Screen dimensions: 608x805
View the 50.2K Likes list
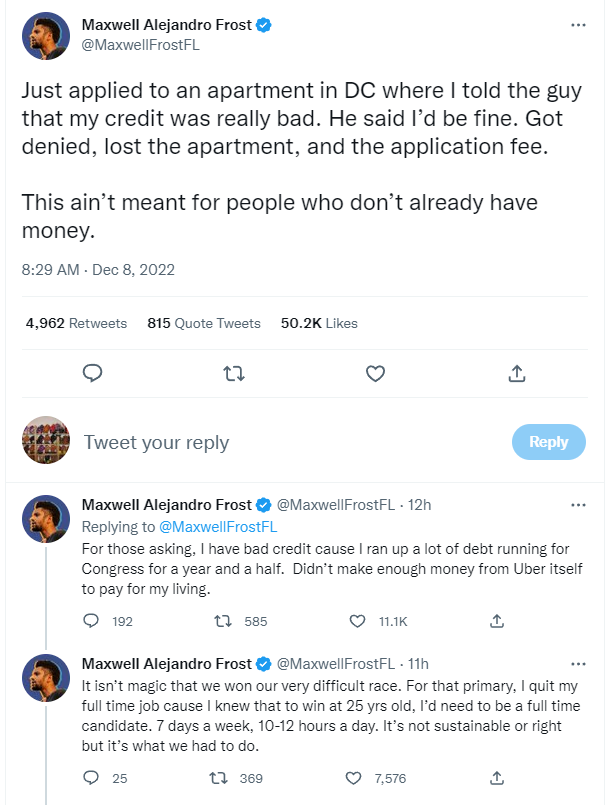coord(319,323)
